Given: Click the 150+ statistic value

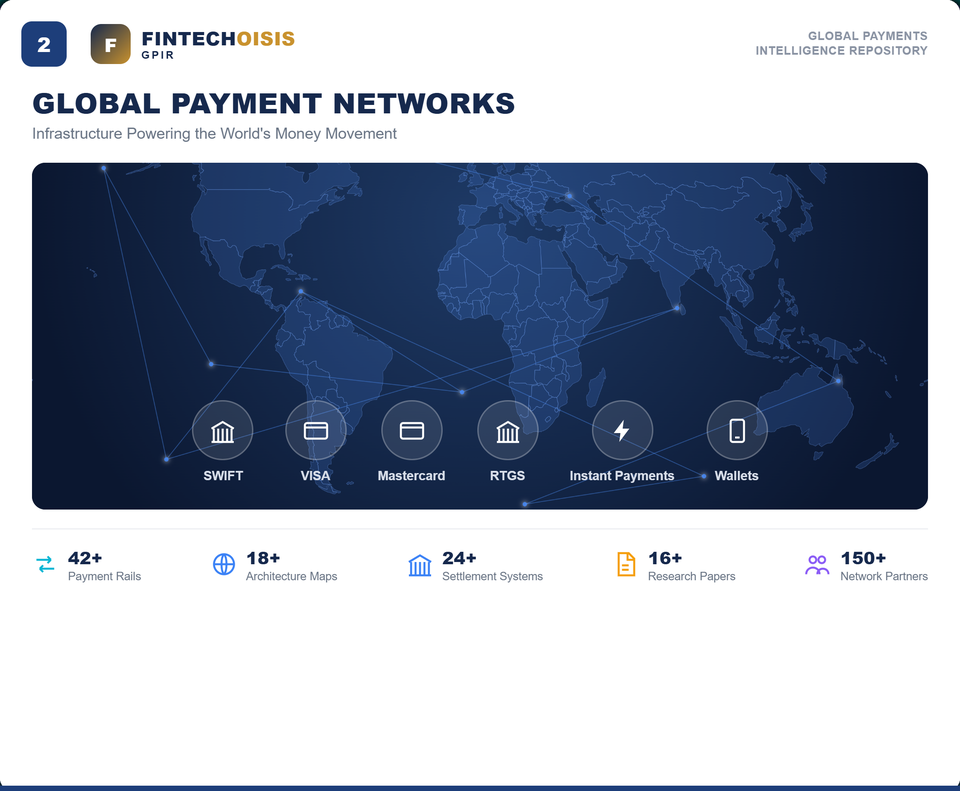Looking at the screenshot, I should [x=863, y=558].
